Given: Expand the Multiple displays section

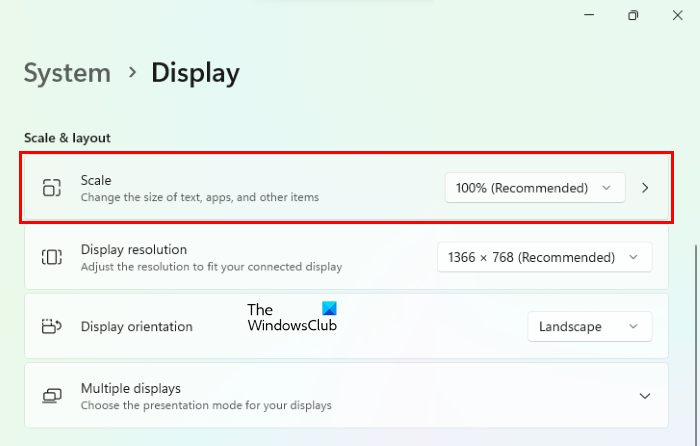Looking at the screenshot, I should tap(644, 396).
